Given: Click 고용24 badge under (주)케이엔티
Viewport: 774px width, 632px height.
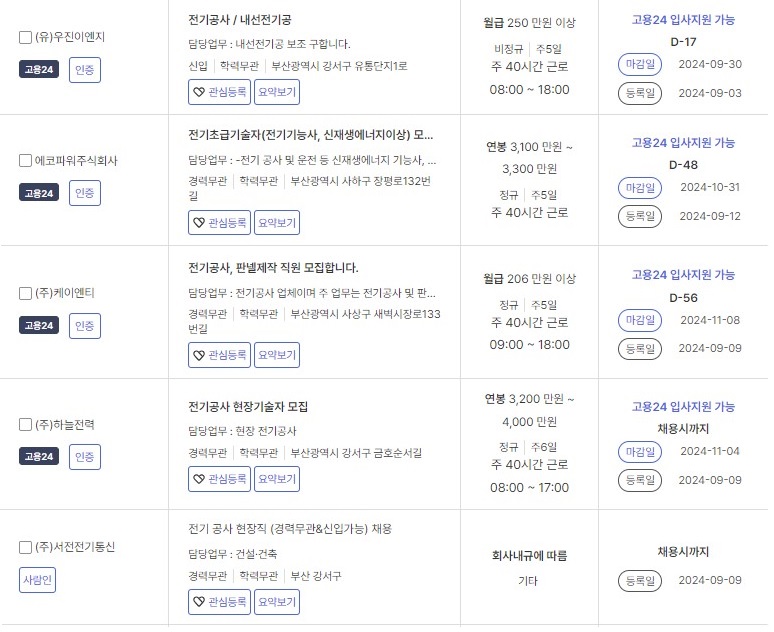Looking at the screenshot, I should click(39, 326).
